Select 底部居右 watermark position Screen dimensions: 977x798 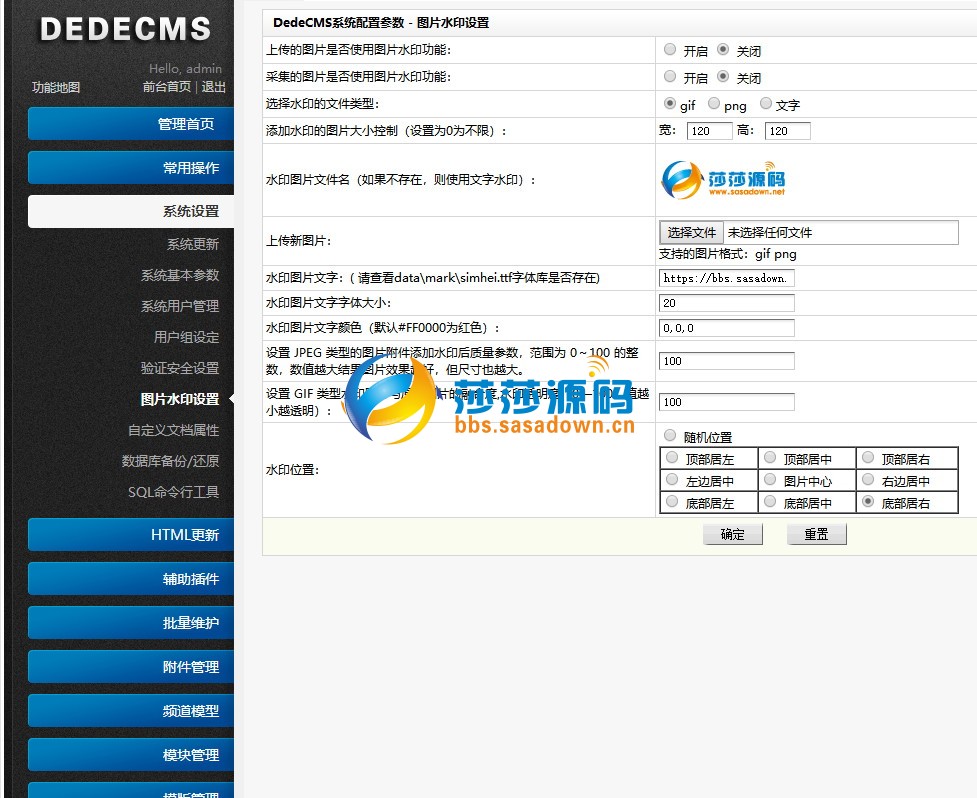[x=868, y=501]
